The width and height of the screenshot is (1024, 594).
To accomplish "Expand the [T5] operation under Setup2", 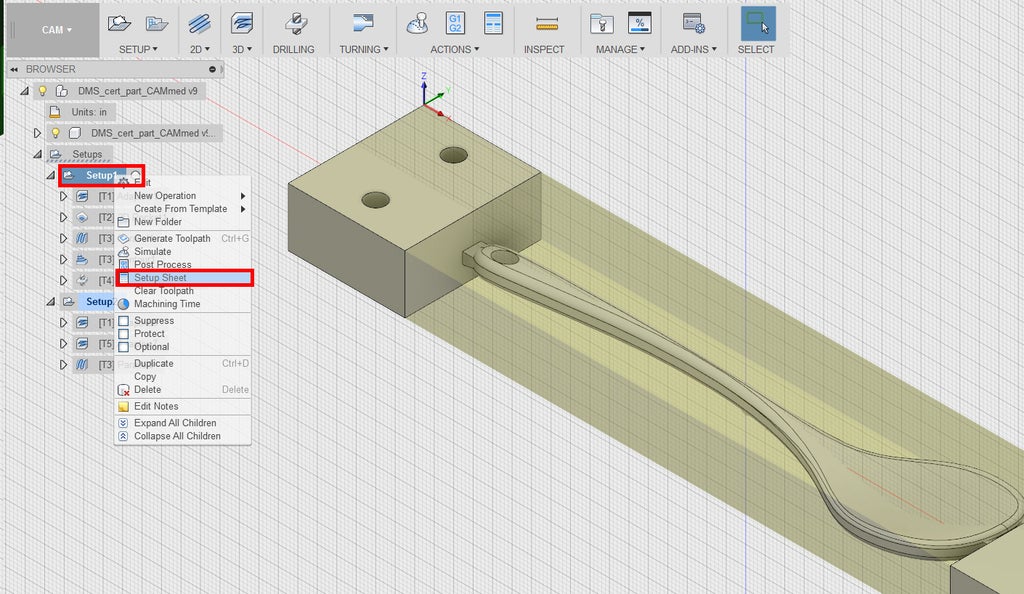I will (63, 344).
